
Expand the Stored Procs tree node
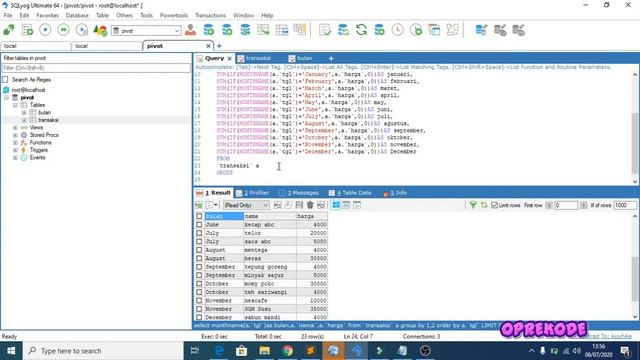(16, 135)
